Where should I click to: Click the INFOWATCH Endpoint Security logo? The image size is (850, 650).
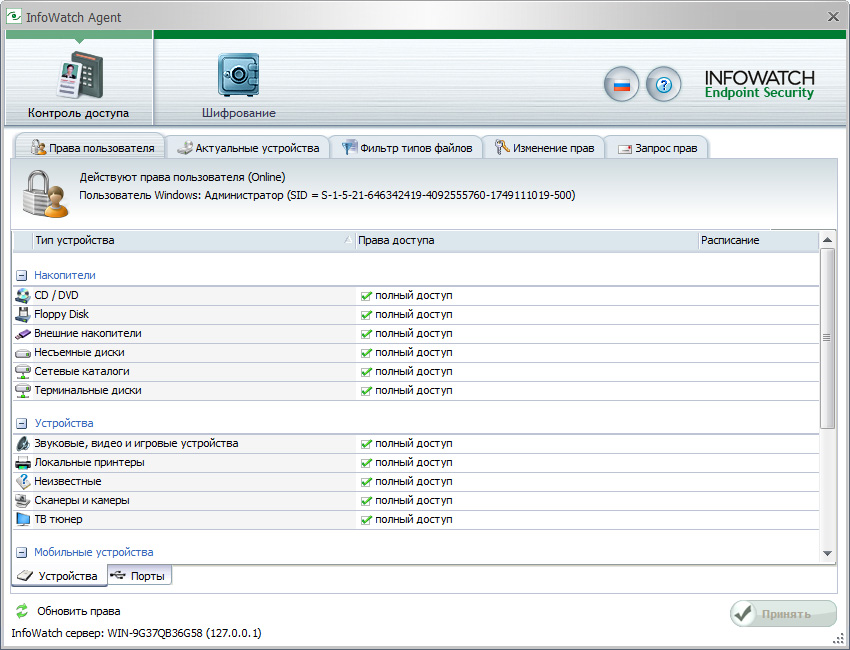(x=759, y=85)
